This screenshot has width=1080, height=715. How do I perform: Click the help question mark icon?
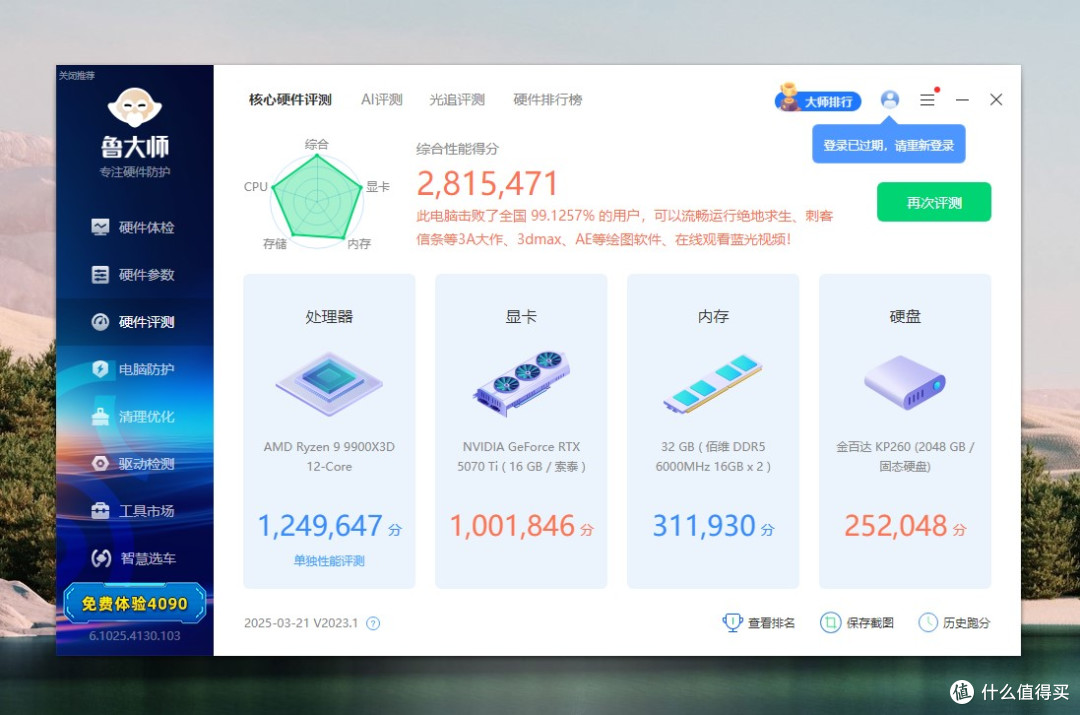tap(373, 623)
